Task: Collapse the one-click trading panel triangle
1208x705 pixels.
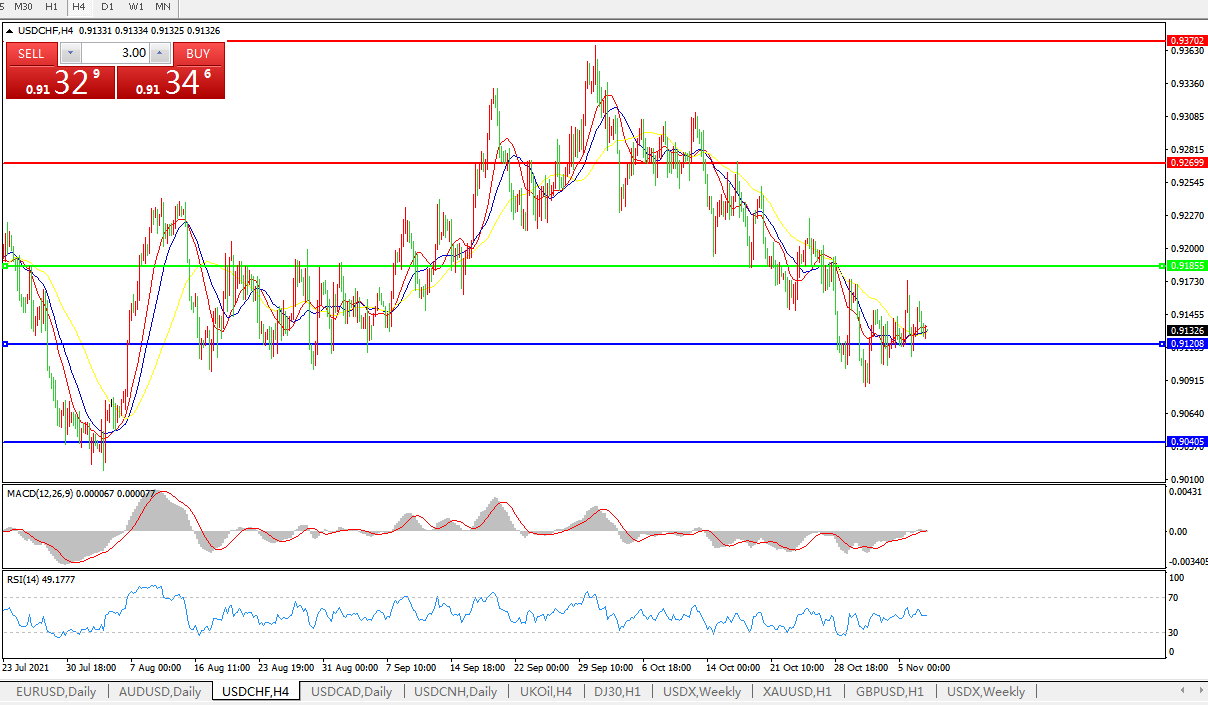Action: click(10, 31)
